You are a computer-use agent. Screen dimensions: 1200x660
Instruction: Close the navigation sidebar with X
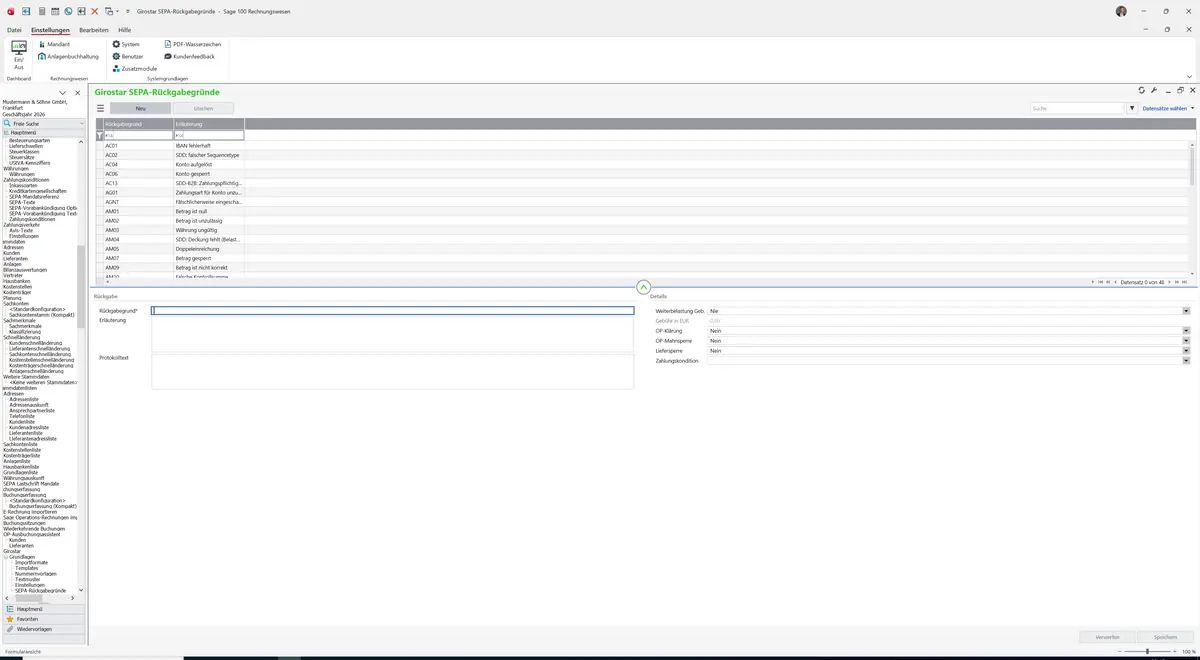click(77, 93)
